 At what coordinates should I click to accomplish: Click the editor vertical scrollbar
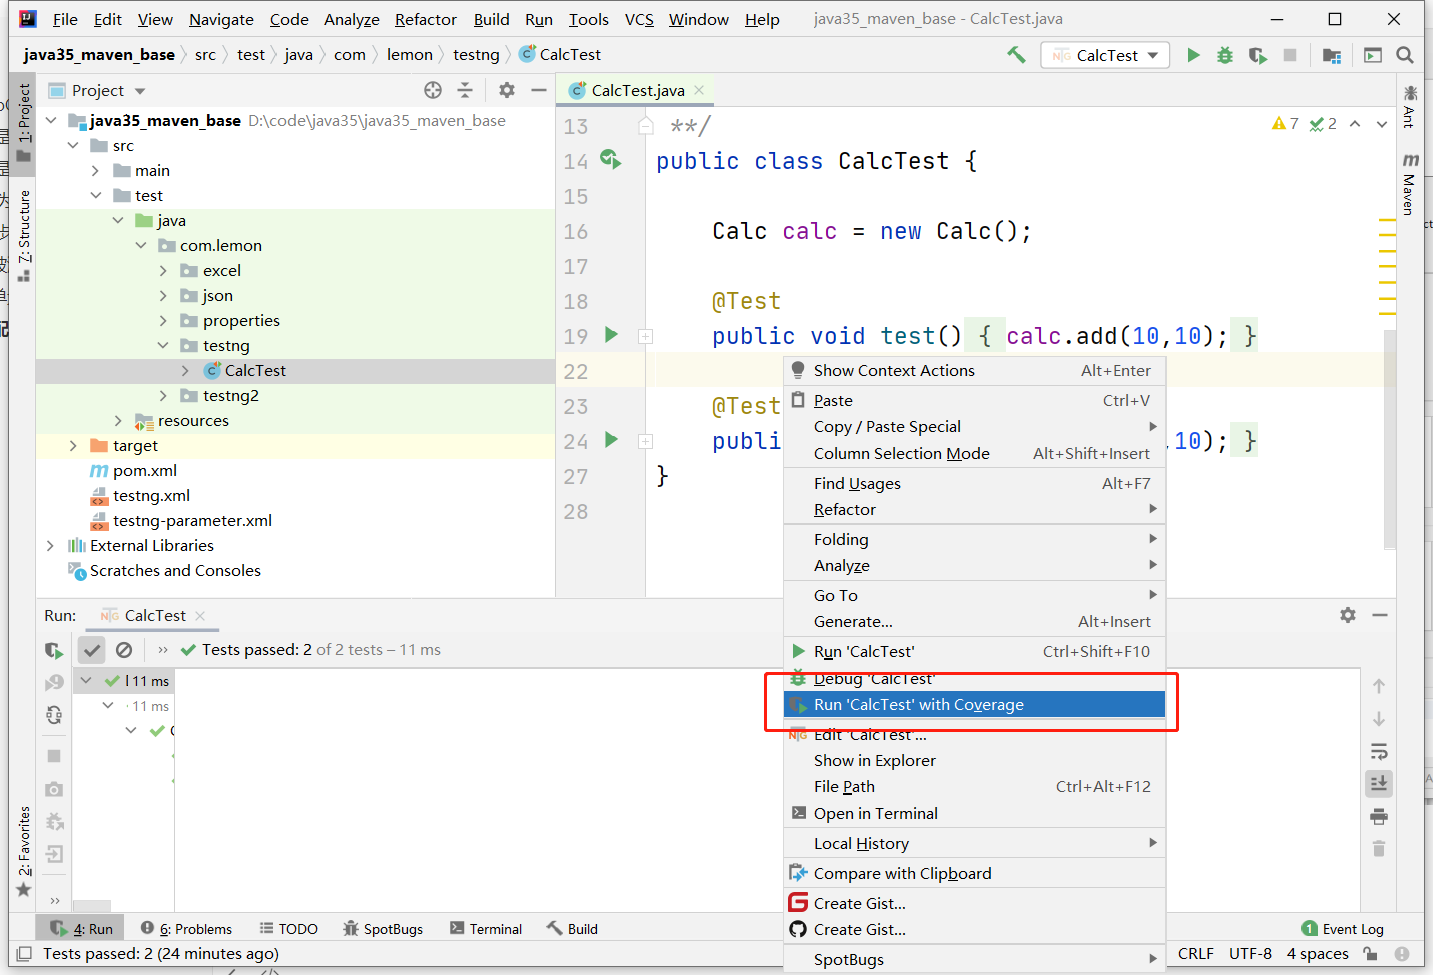click(x=1389, y=440)
